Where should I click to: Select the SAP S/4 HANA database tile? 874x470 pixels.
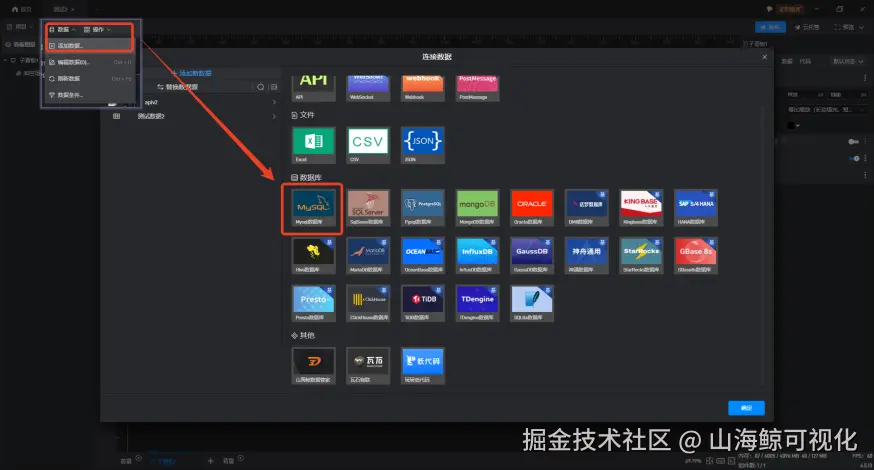(696, 208)
